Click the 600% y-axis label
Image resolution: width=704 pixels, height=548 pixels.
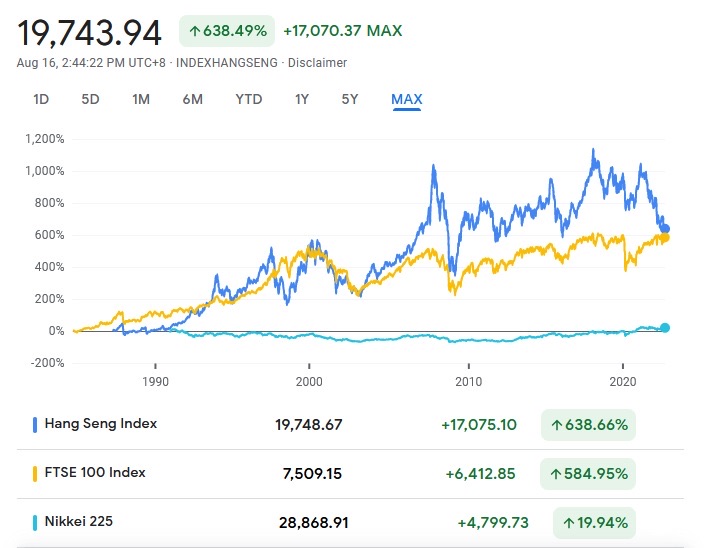pos(50,235)
